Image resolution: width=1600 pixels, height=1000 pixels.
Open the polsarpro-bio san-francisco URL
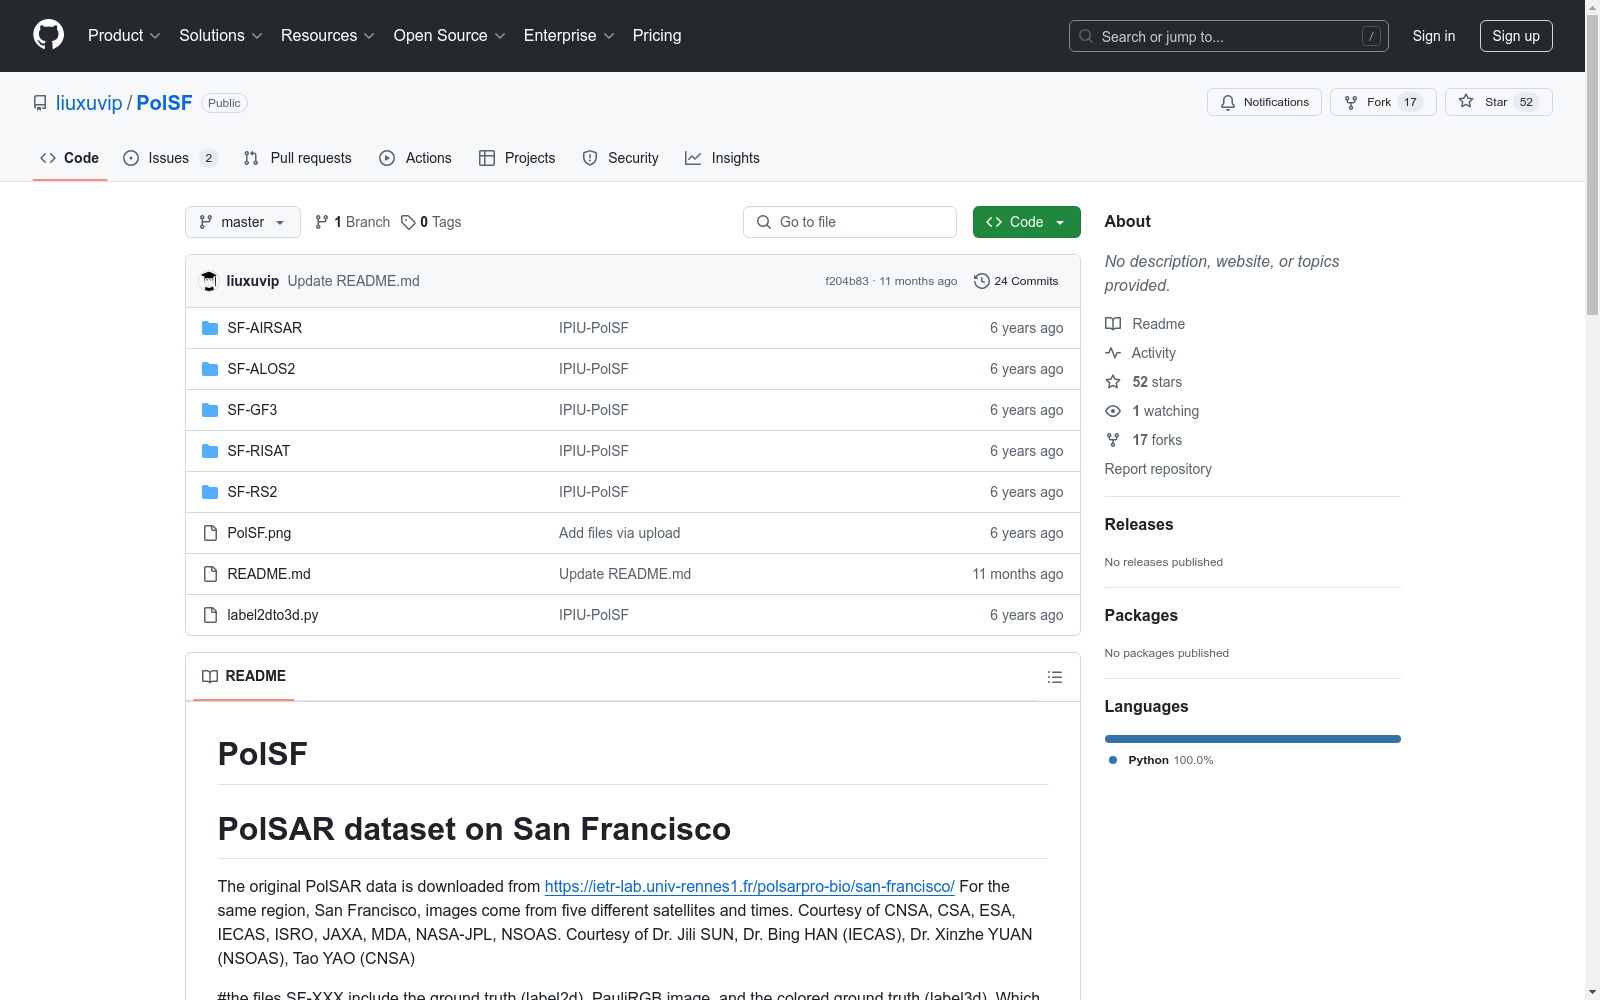tap(750, 886)
